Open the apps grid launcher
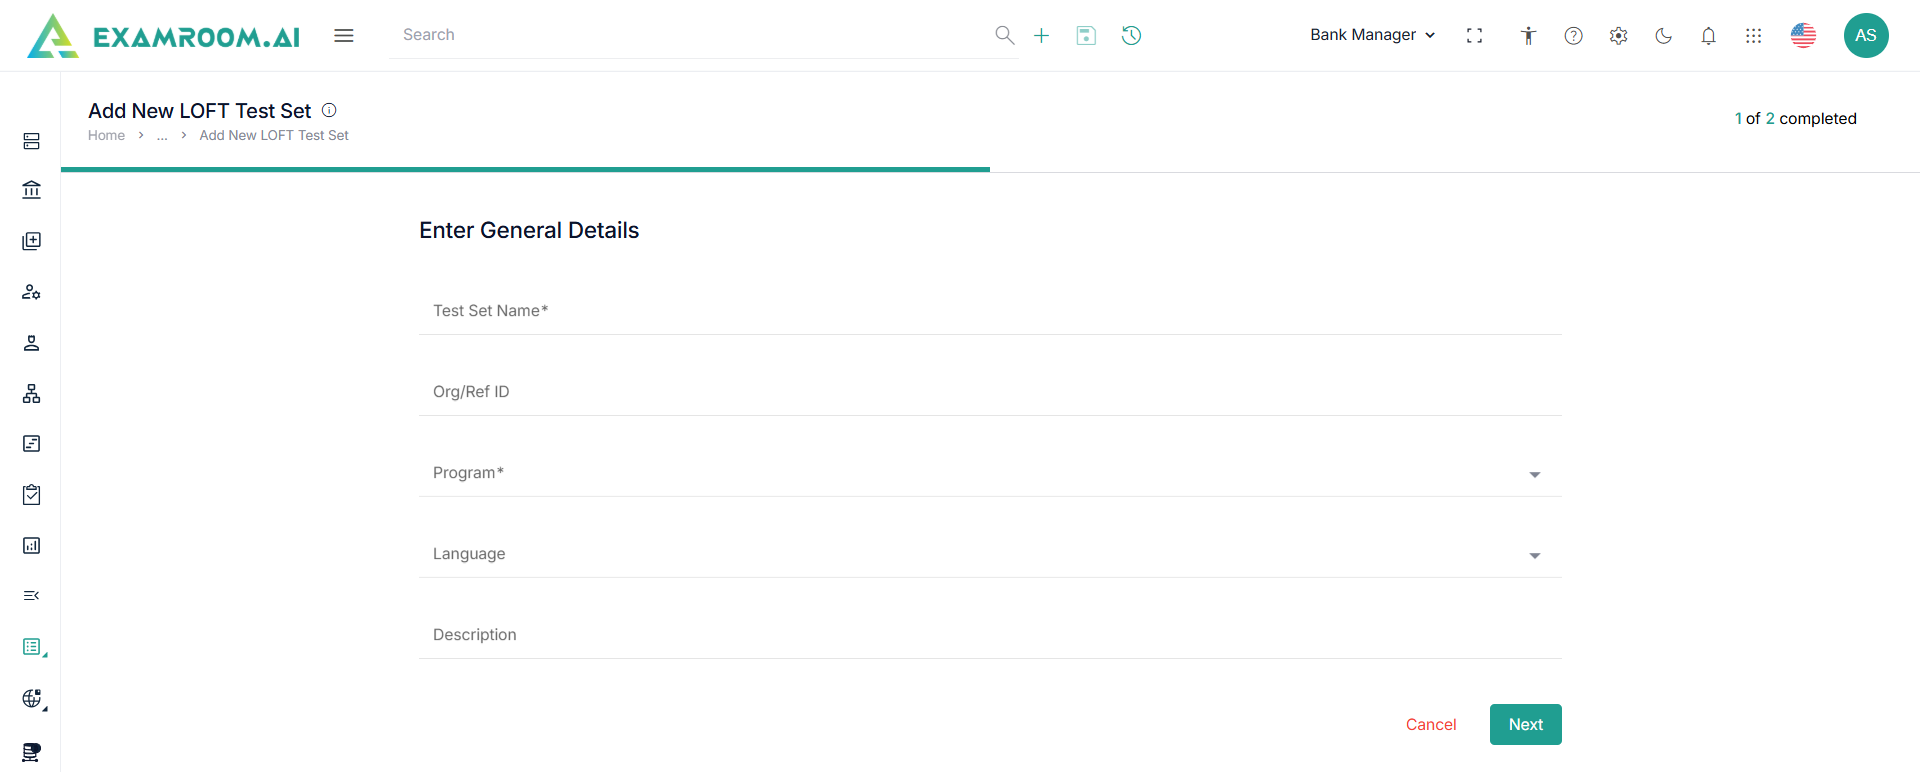The width and height of the screenshot is (1920, 772). [x=1753, y=36]
